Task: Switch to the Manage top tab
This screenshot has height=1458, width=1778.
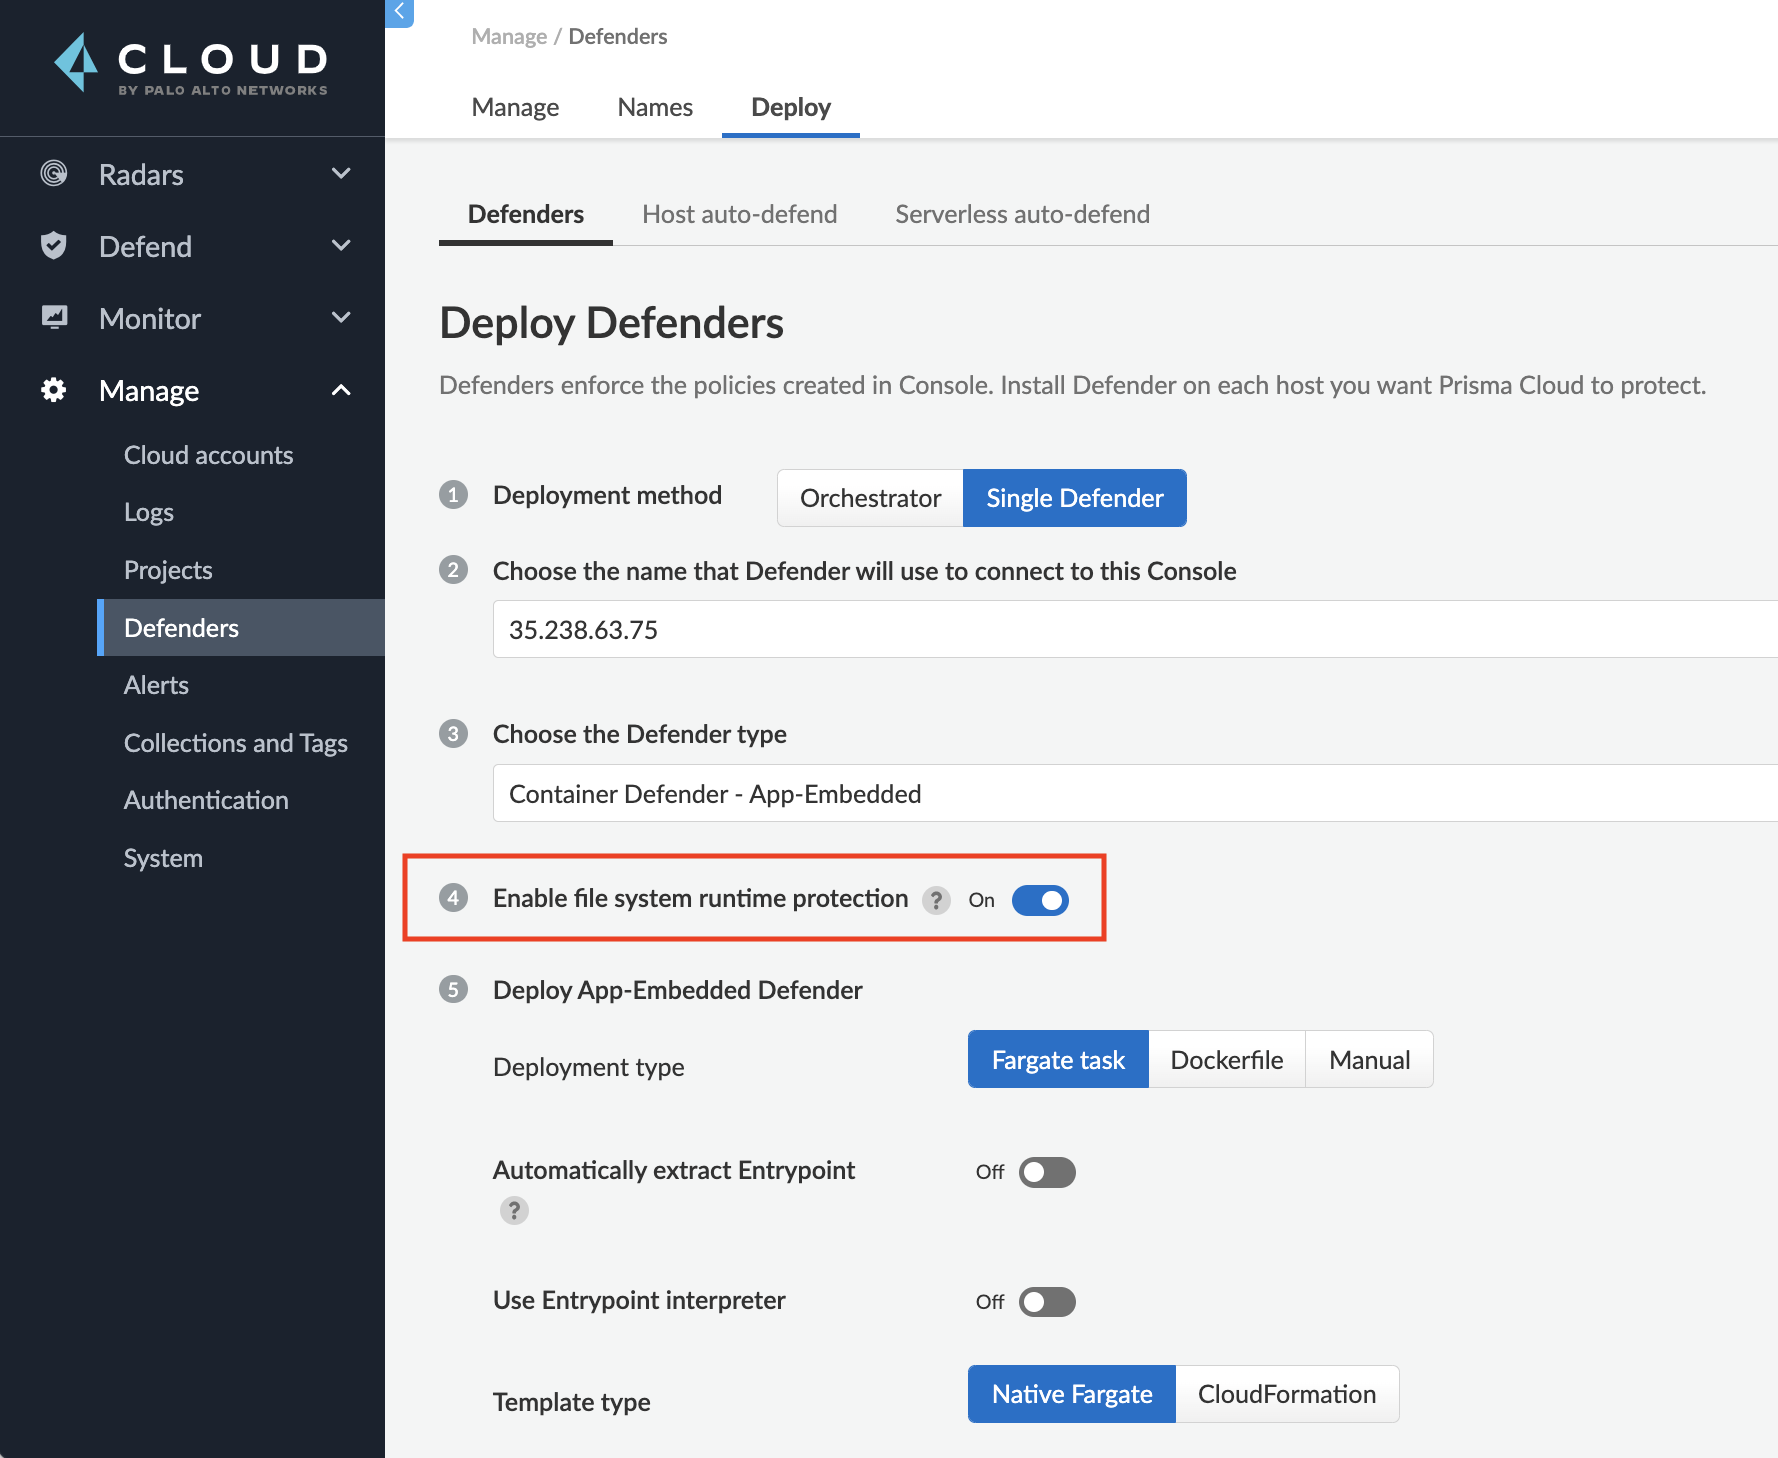Action: [515, 107]
